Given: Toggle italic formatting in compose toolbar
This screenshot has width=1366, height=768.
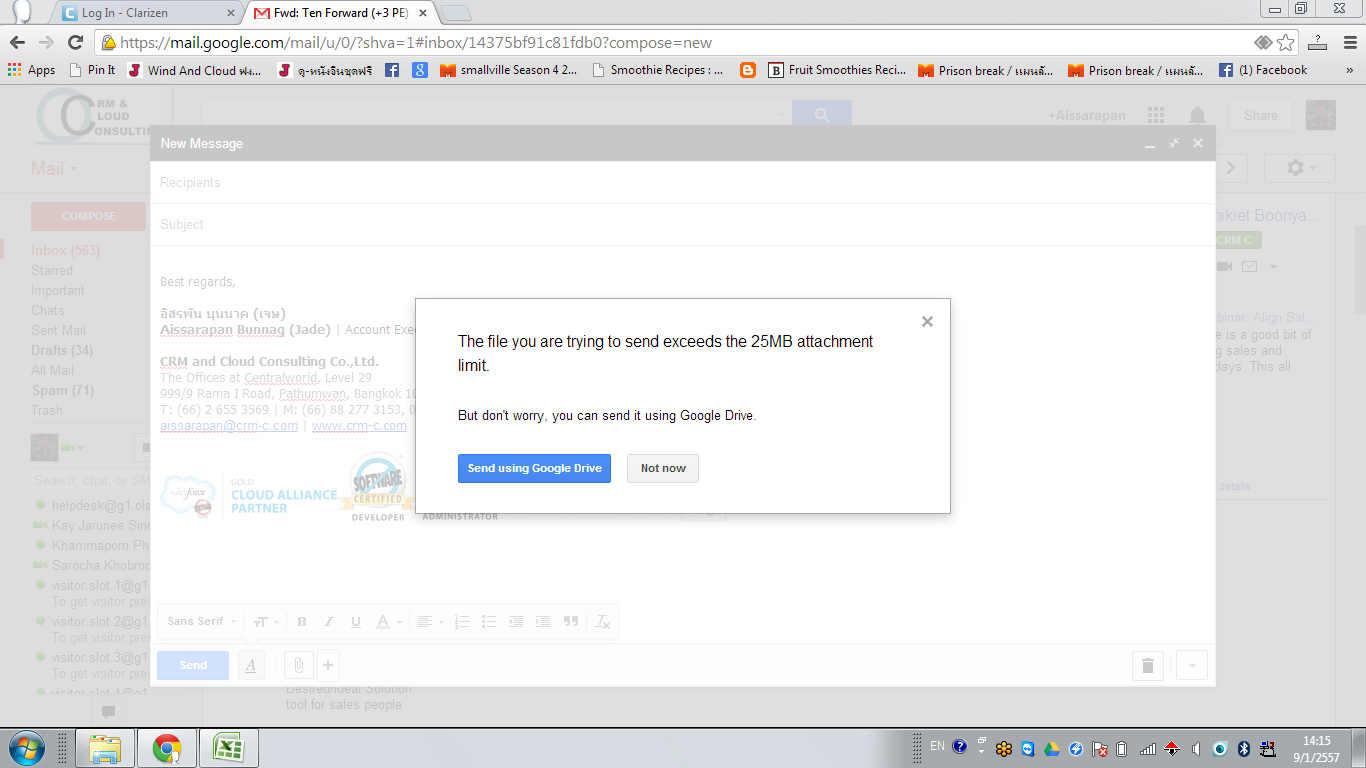Looking at the screenshot, I should click(328, 621).
